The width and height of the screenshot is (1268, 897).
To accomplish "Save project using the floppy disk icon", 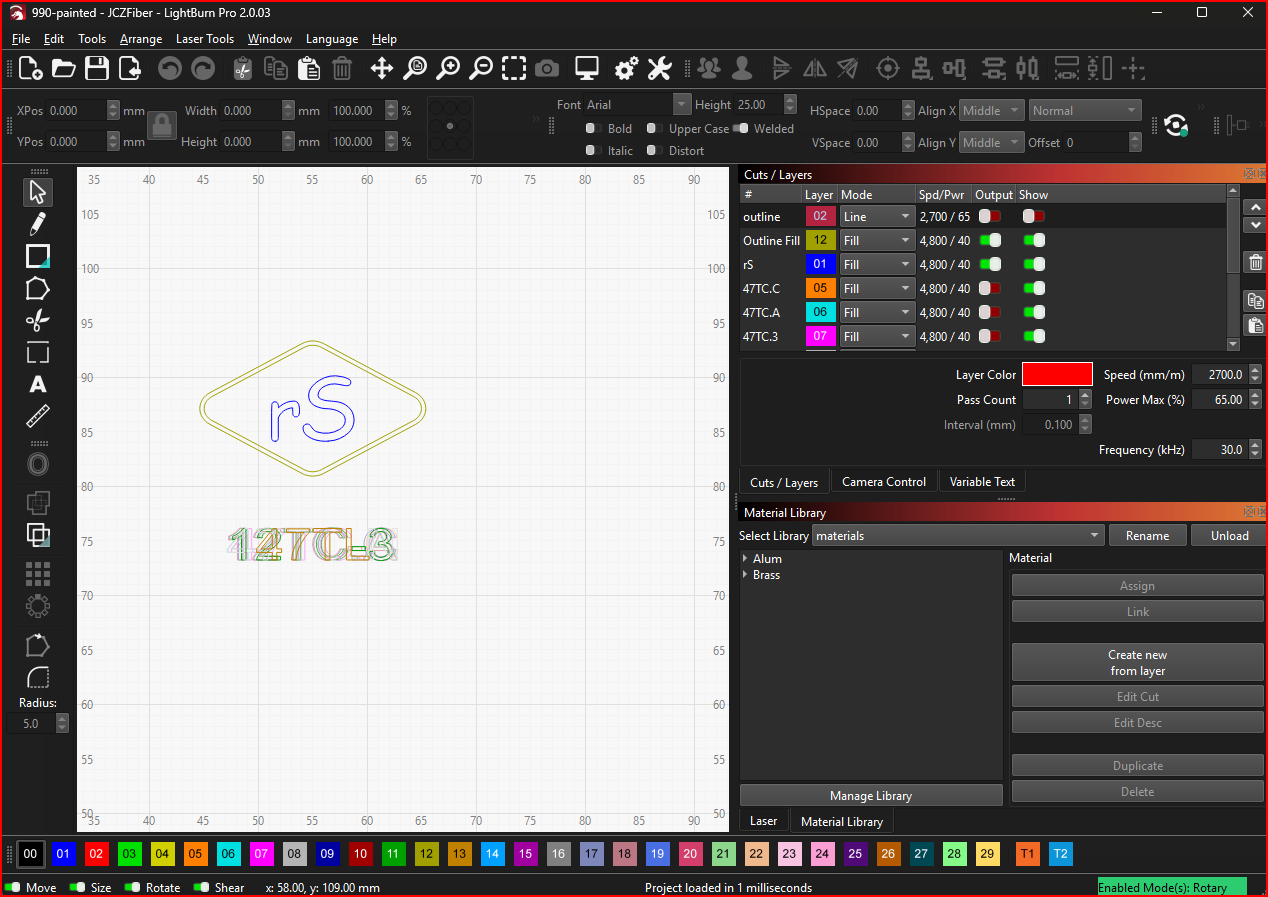I will pos(97,68).
